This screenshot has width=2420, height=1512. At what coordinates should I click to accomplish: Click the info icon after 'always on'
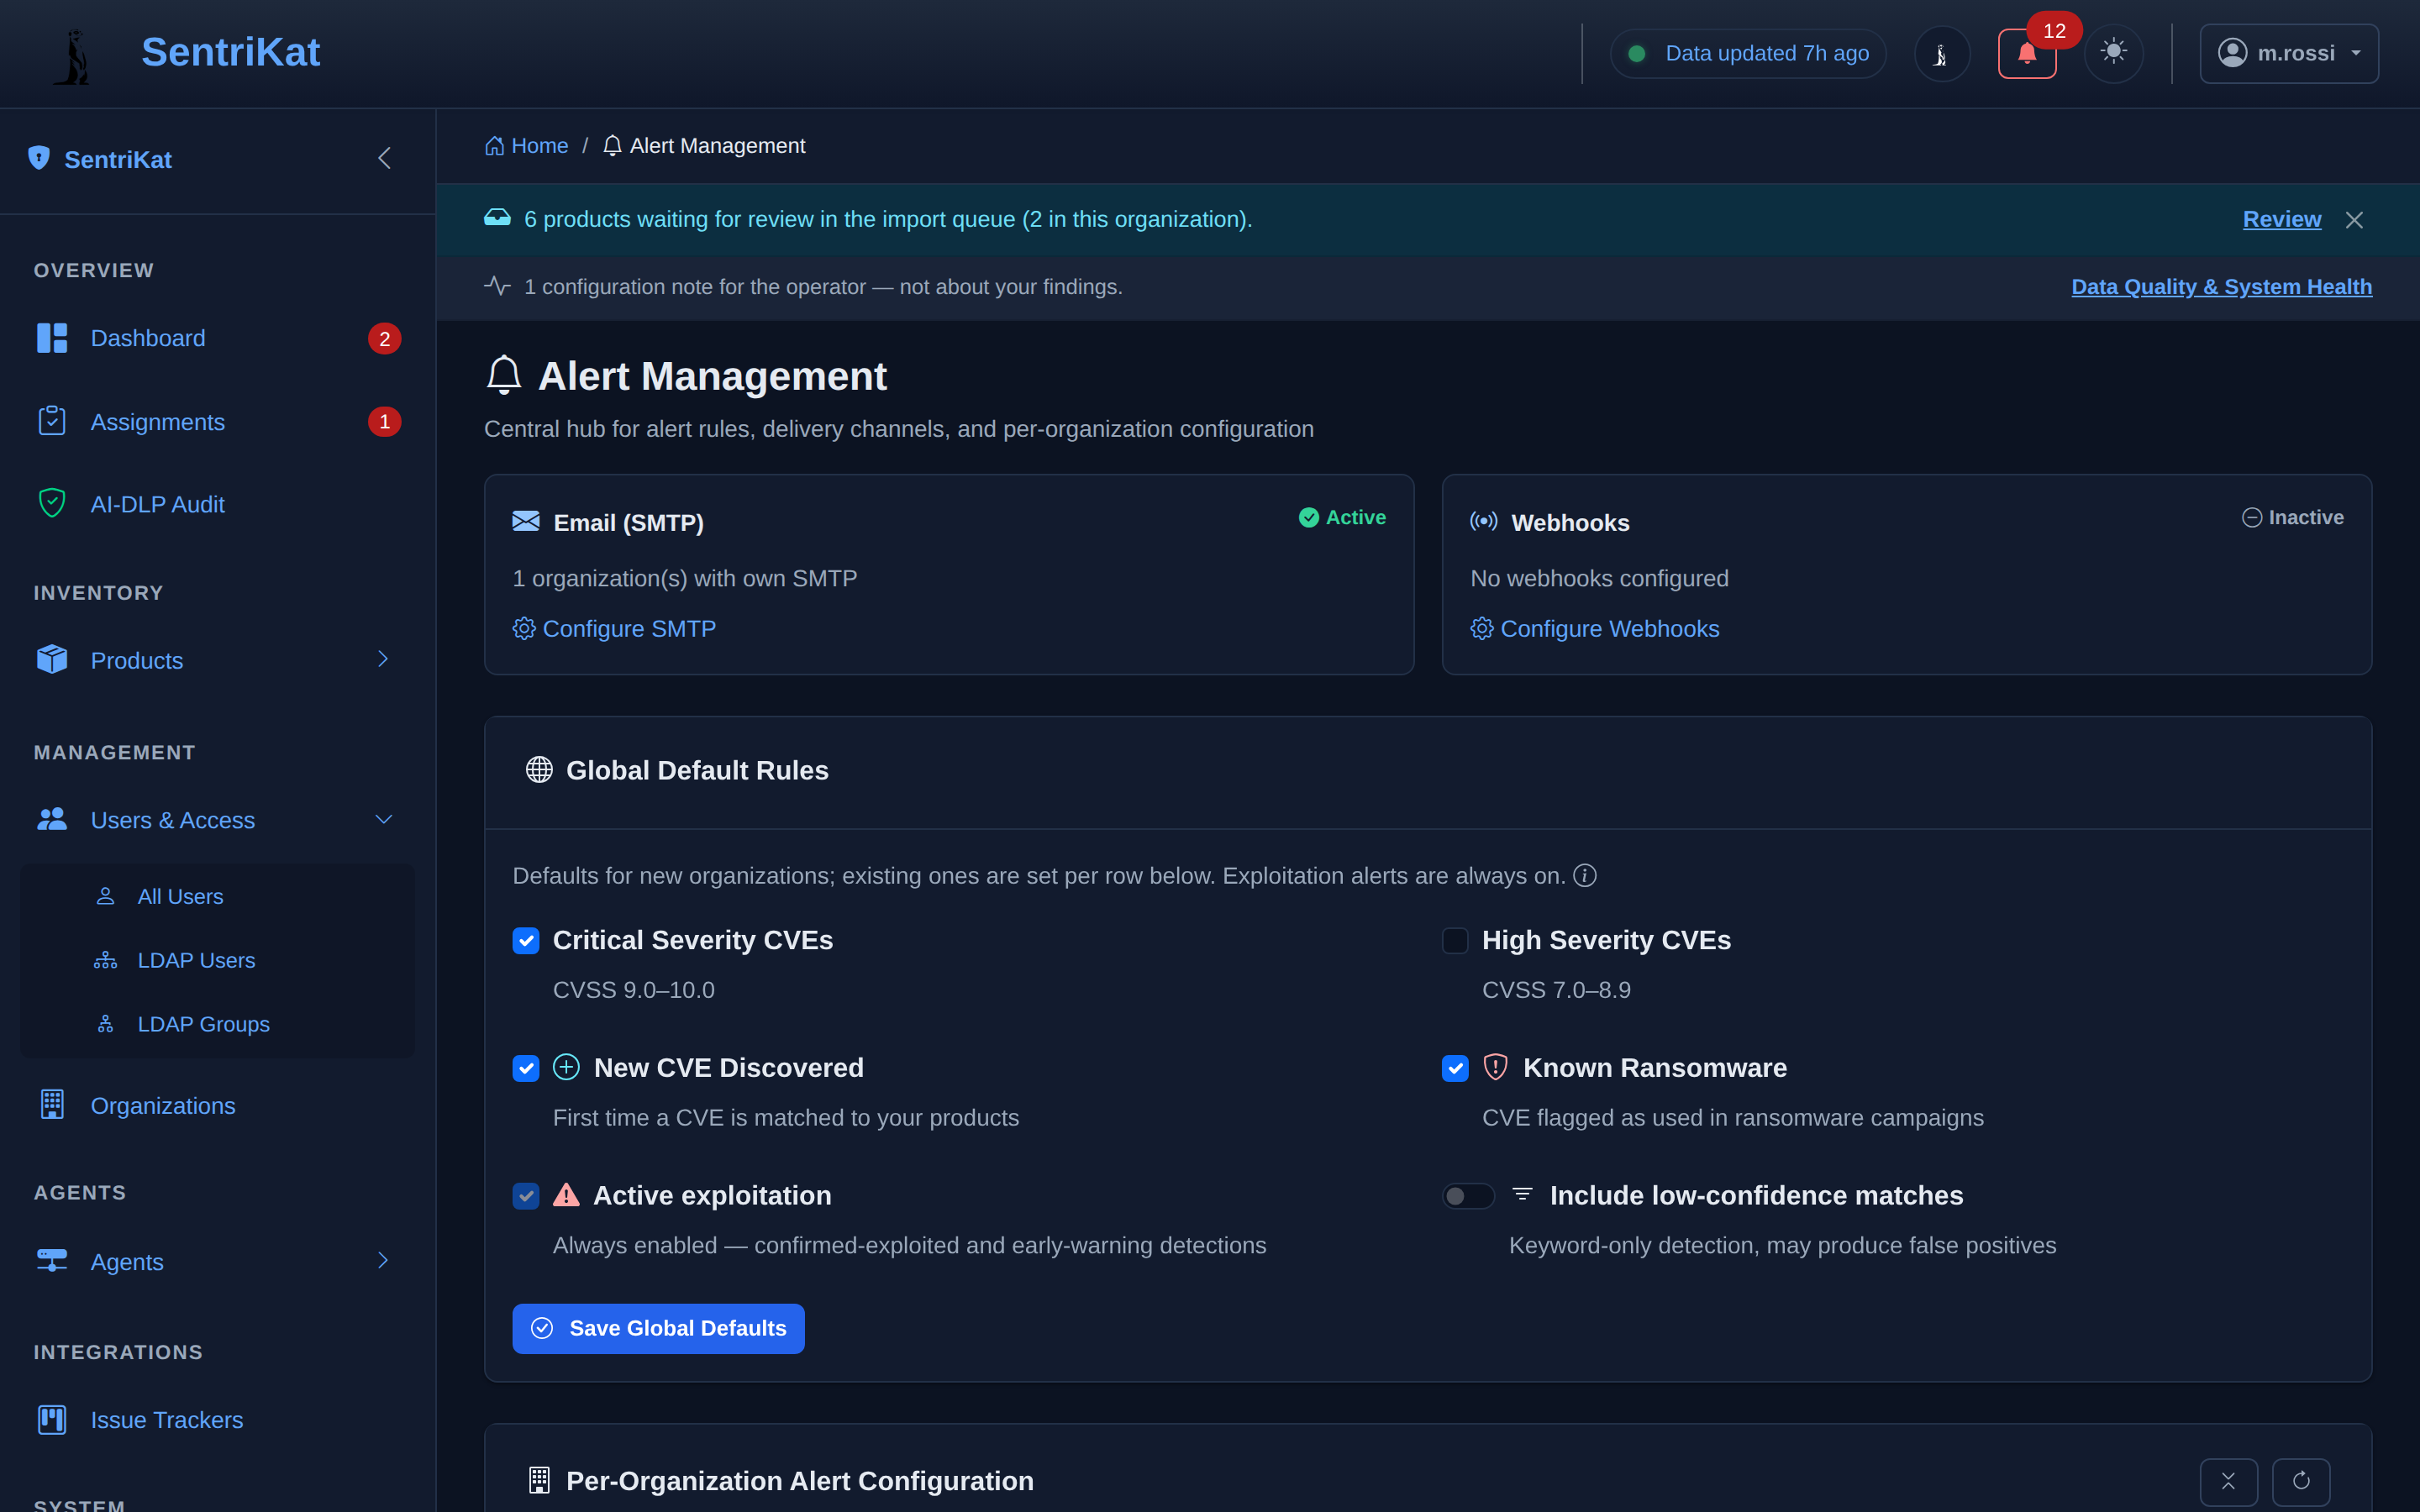(x=1585, y=875)
